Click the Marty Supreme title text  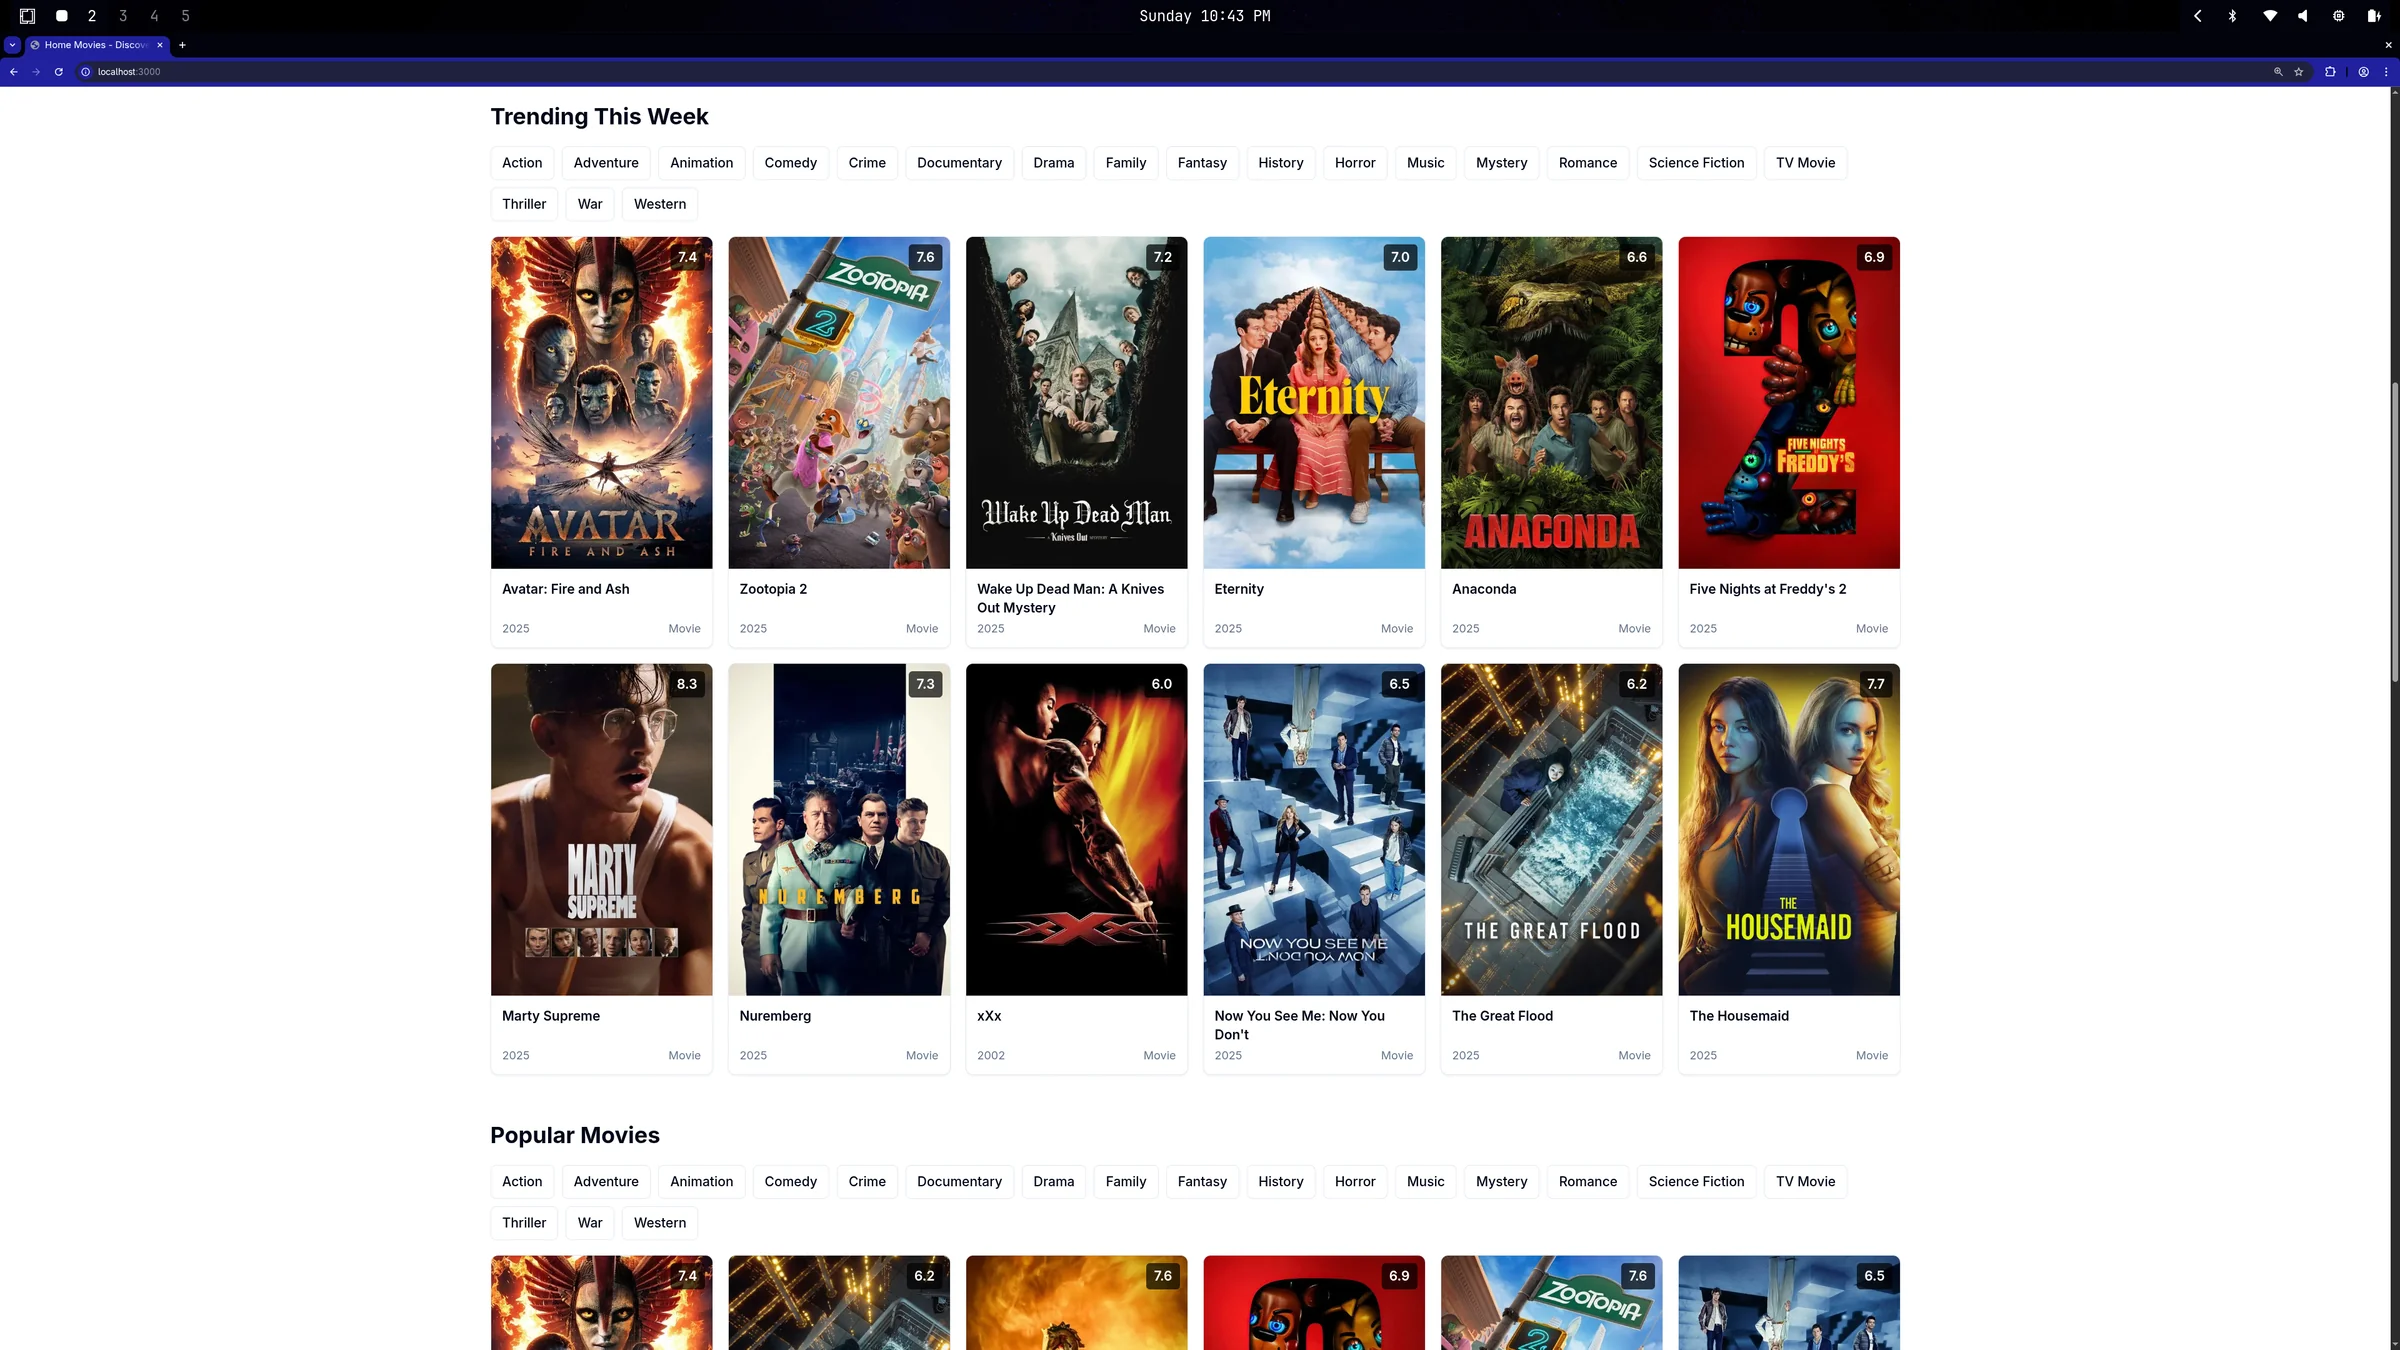pos(551,1016)
